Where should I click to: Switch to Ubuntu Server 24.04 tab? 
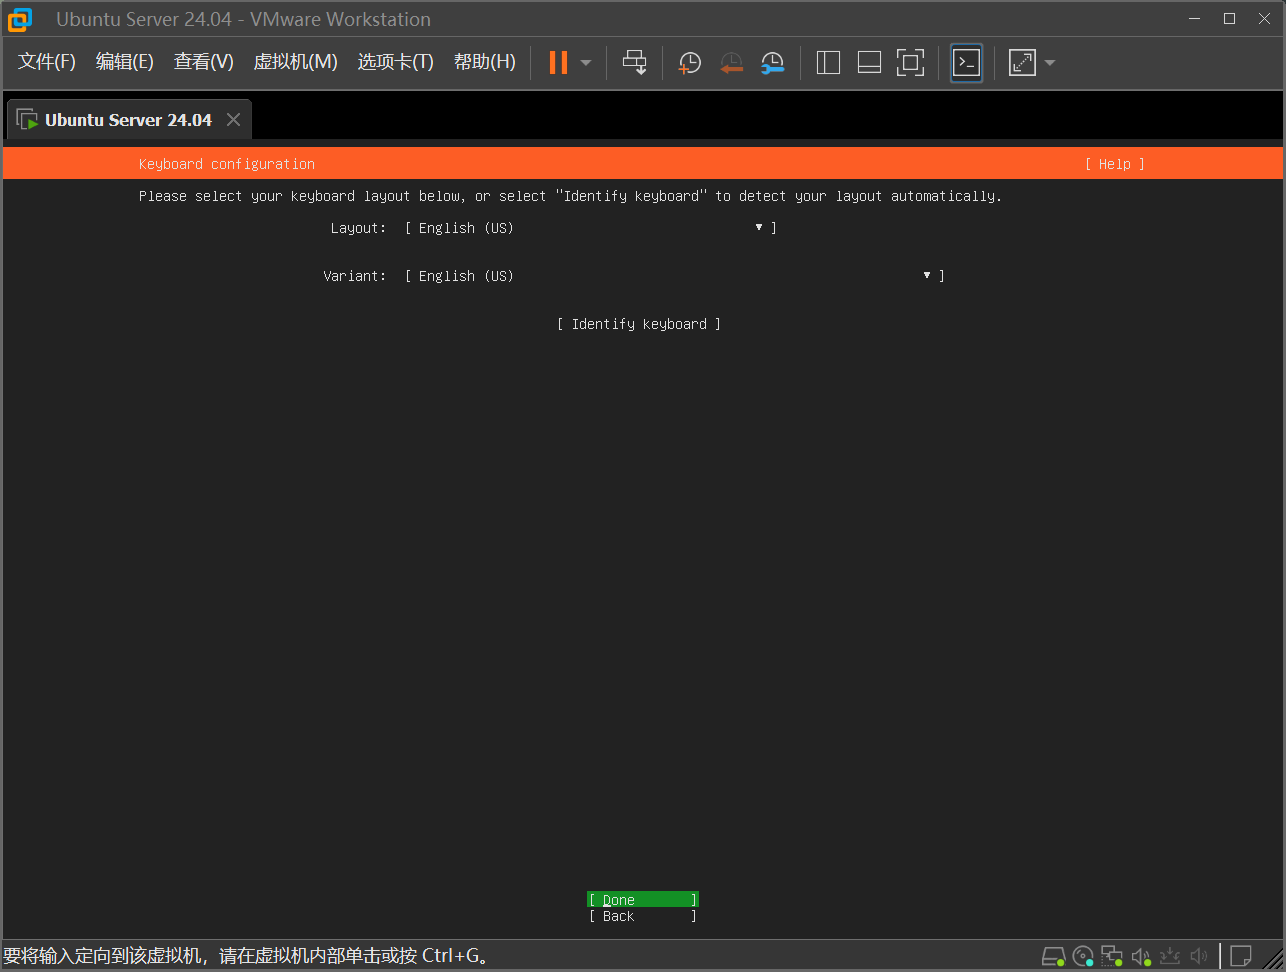[128, 120]
